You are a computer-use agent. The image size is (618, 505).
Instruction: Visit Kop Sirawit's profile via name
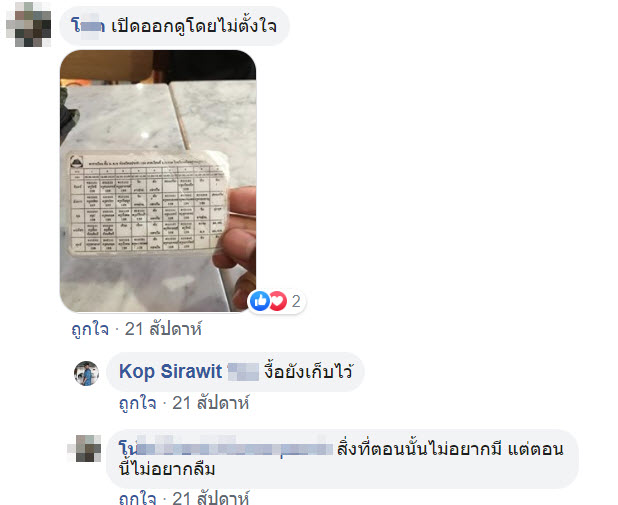click(x=171, y=371)
